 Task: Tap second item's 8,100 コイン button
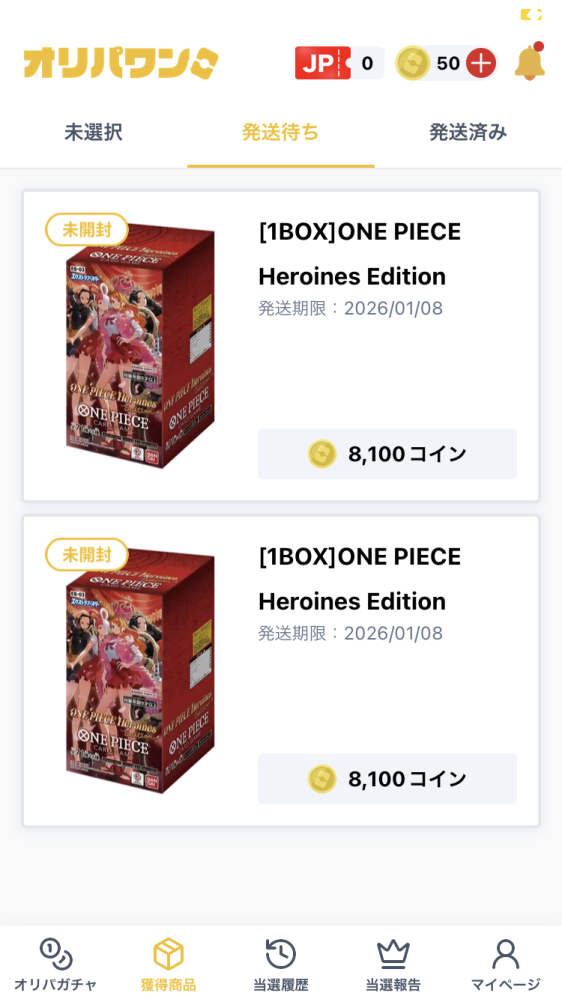pyautogui.click(x=387, y=779)
